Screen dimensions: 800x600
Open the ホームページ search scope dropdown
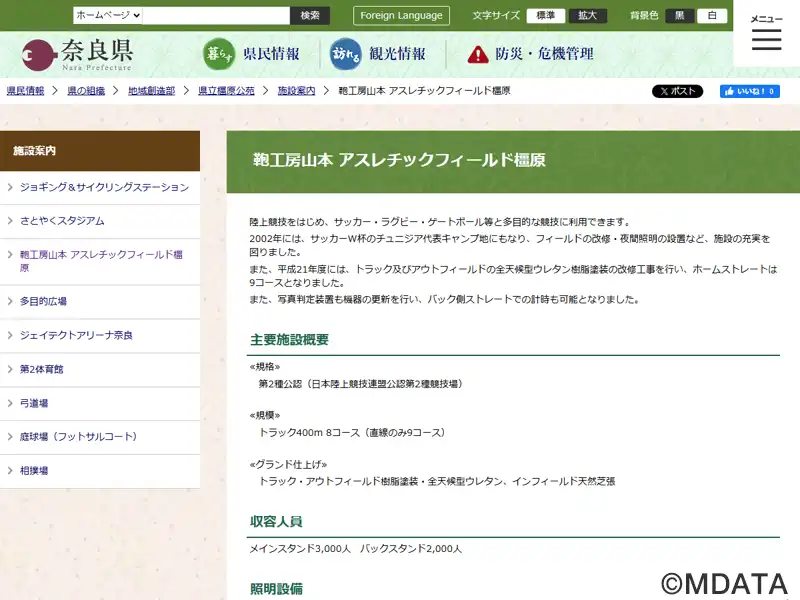(x=108, y=15)
